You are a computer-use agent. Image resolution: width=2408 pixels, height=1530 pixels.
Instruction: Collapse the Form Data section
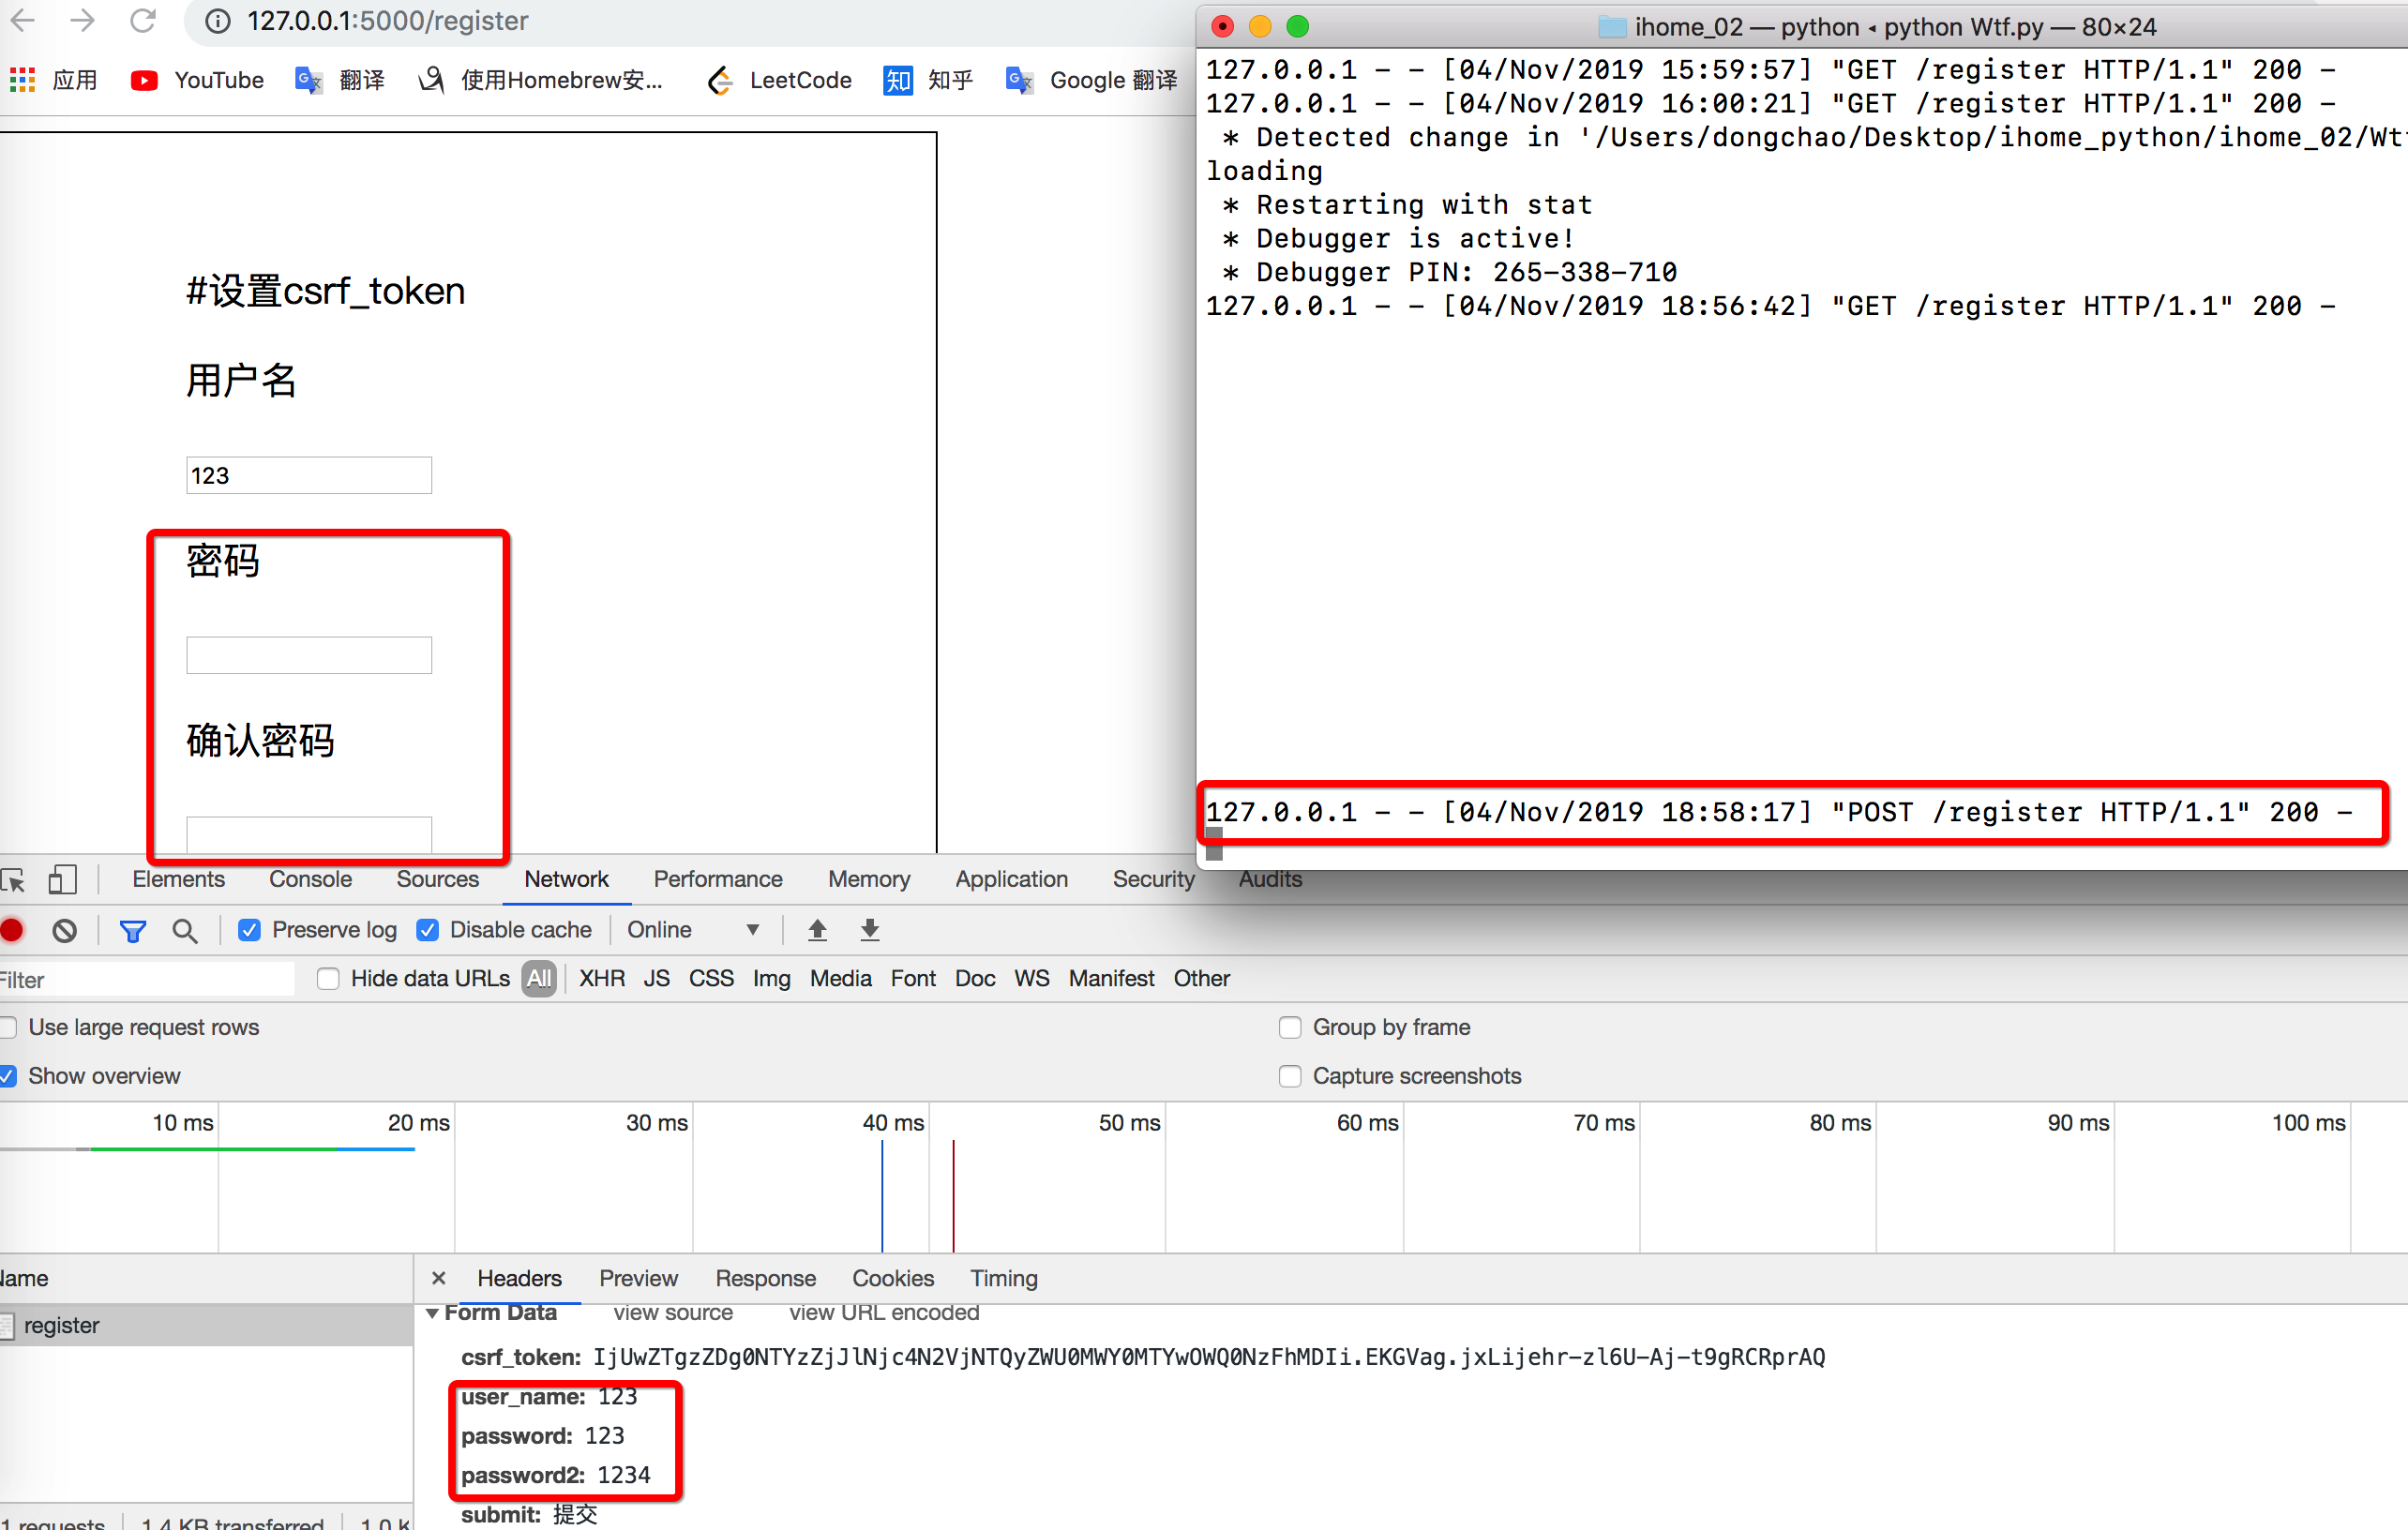click(432, 1313)
